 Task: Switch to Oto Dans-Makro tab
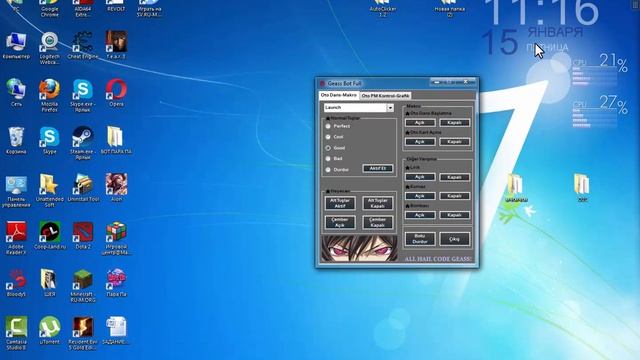pos(338,95)
